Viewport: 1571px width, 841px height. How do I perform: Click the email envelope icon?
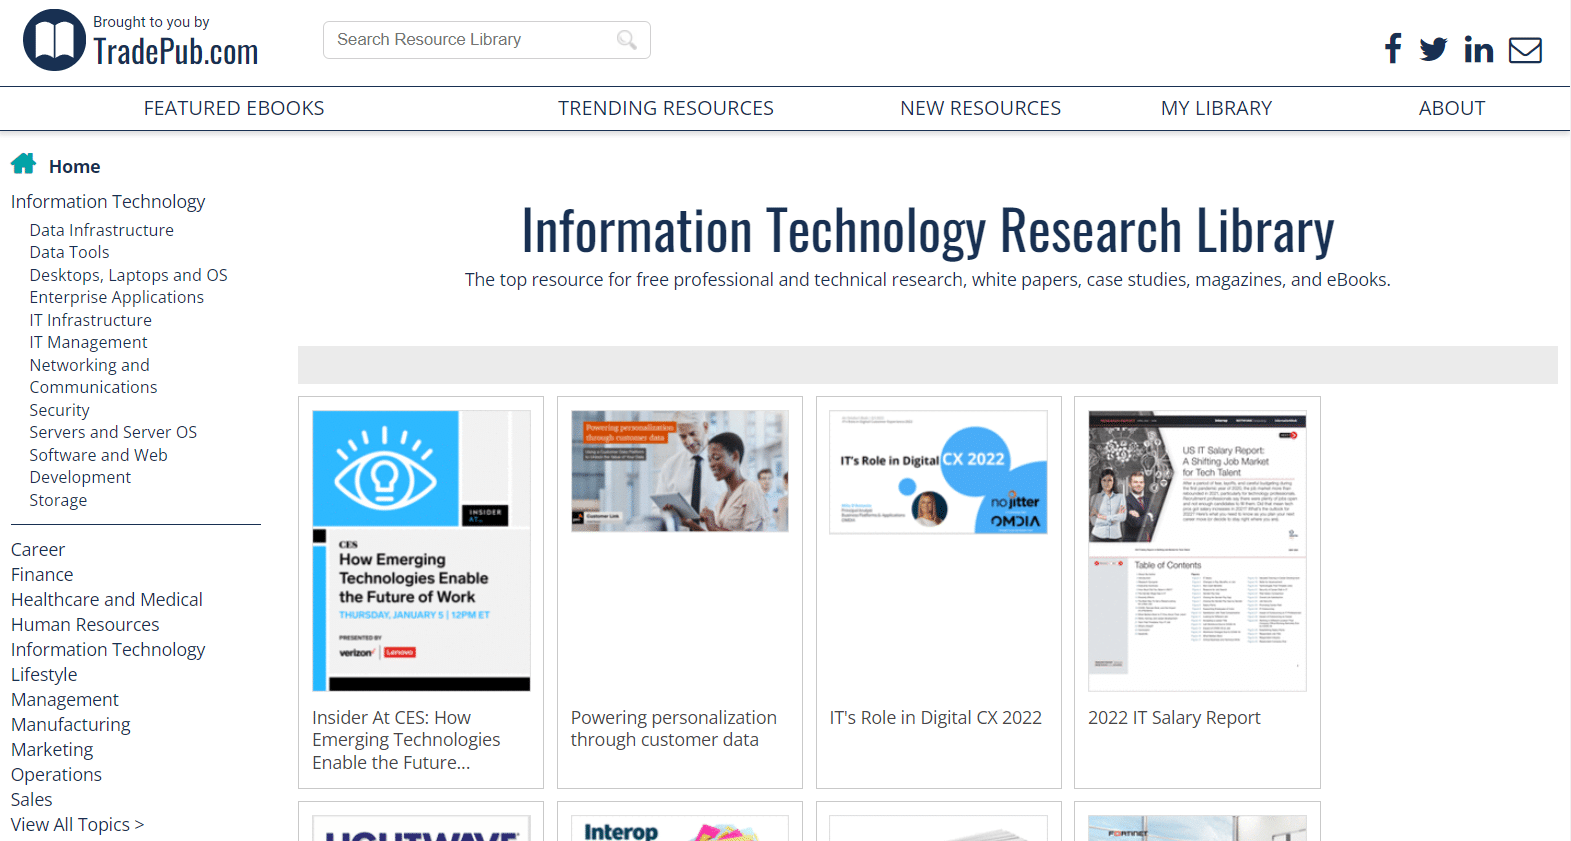[x=1525, y=50]
